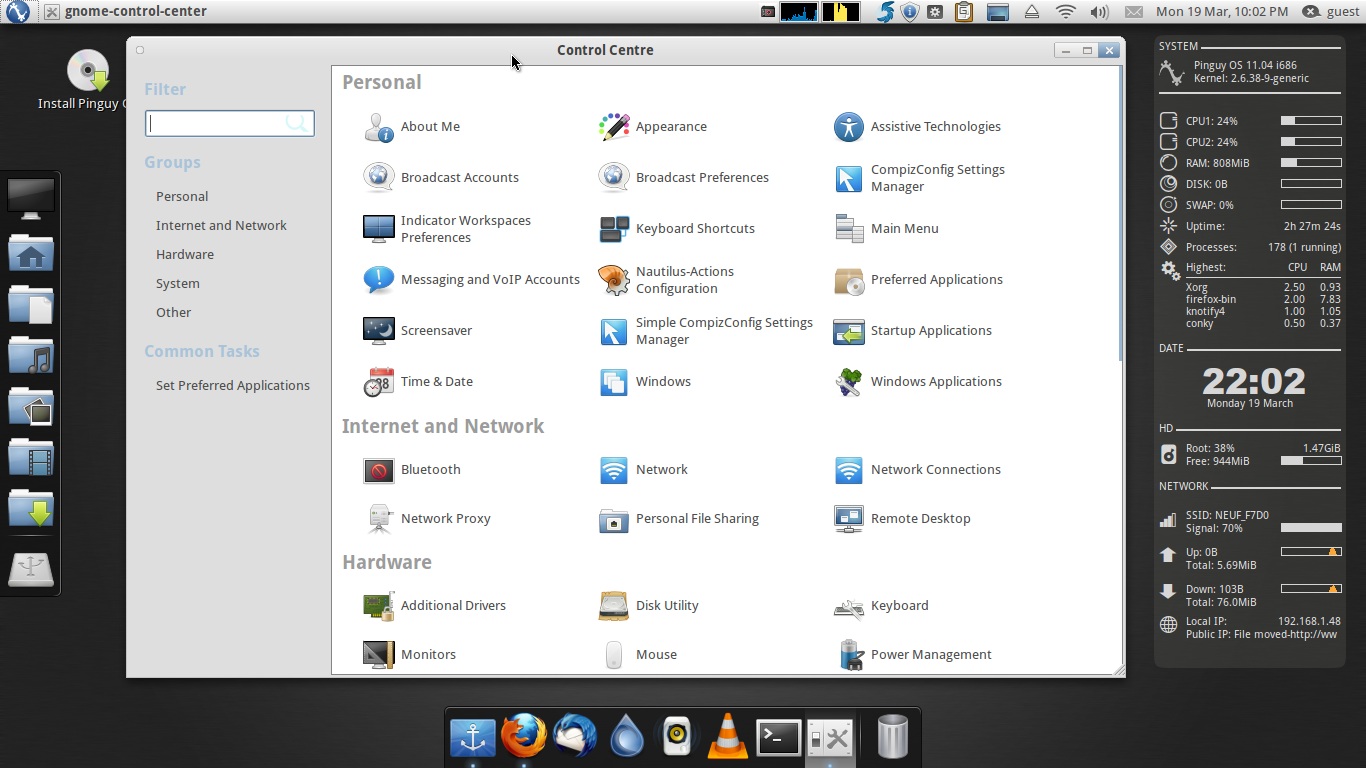
Task: Jump to the Hardware group
Action: 185,254
